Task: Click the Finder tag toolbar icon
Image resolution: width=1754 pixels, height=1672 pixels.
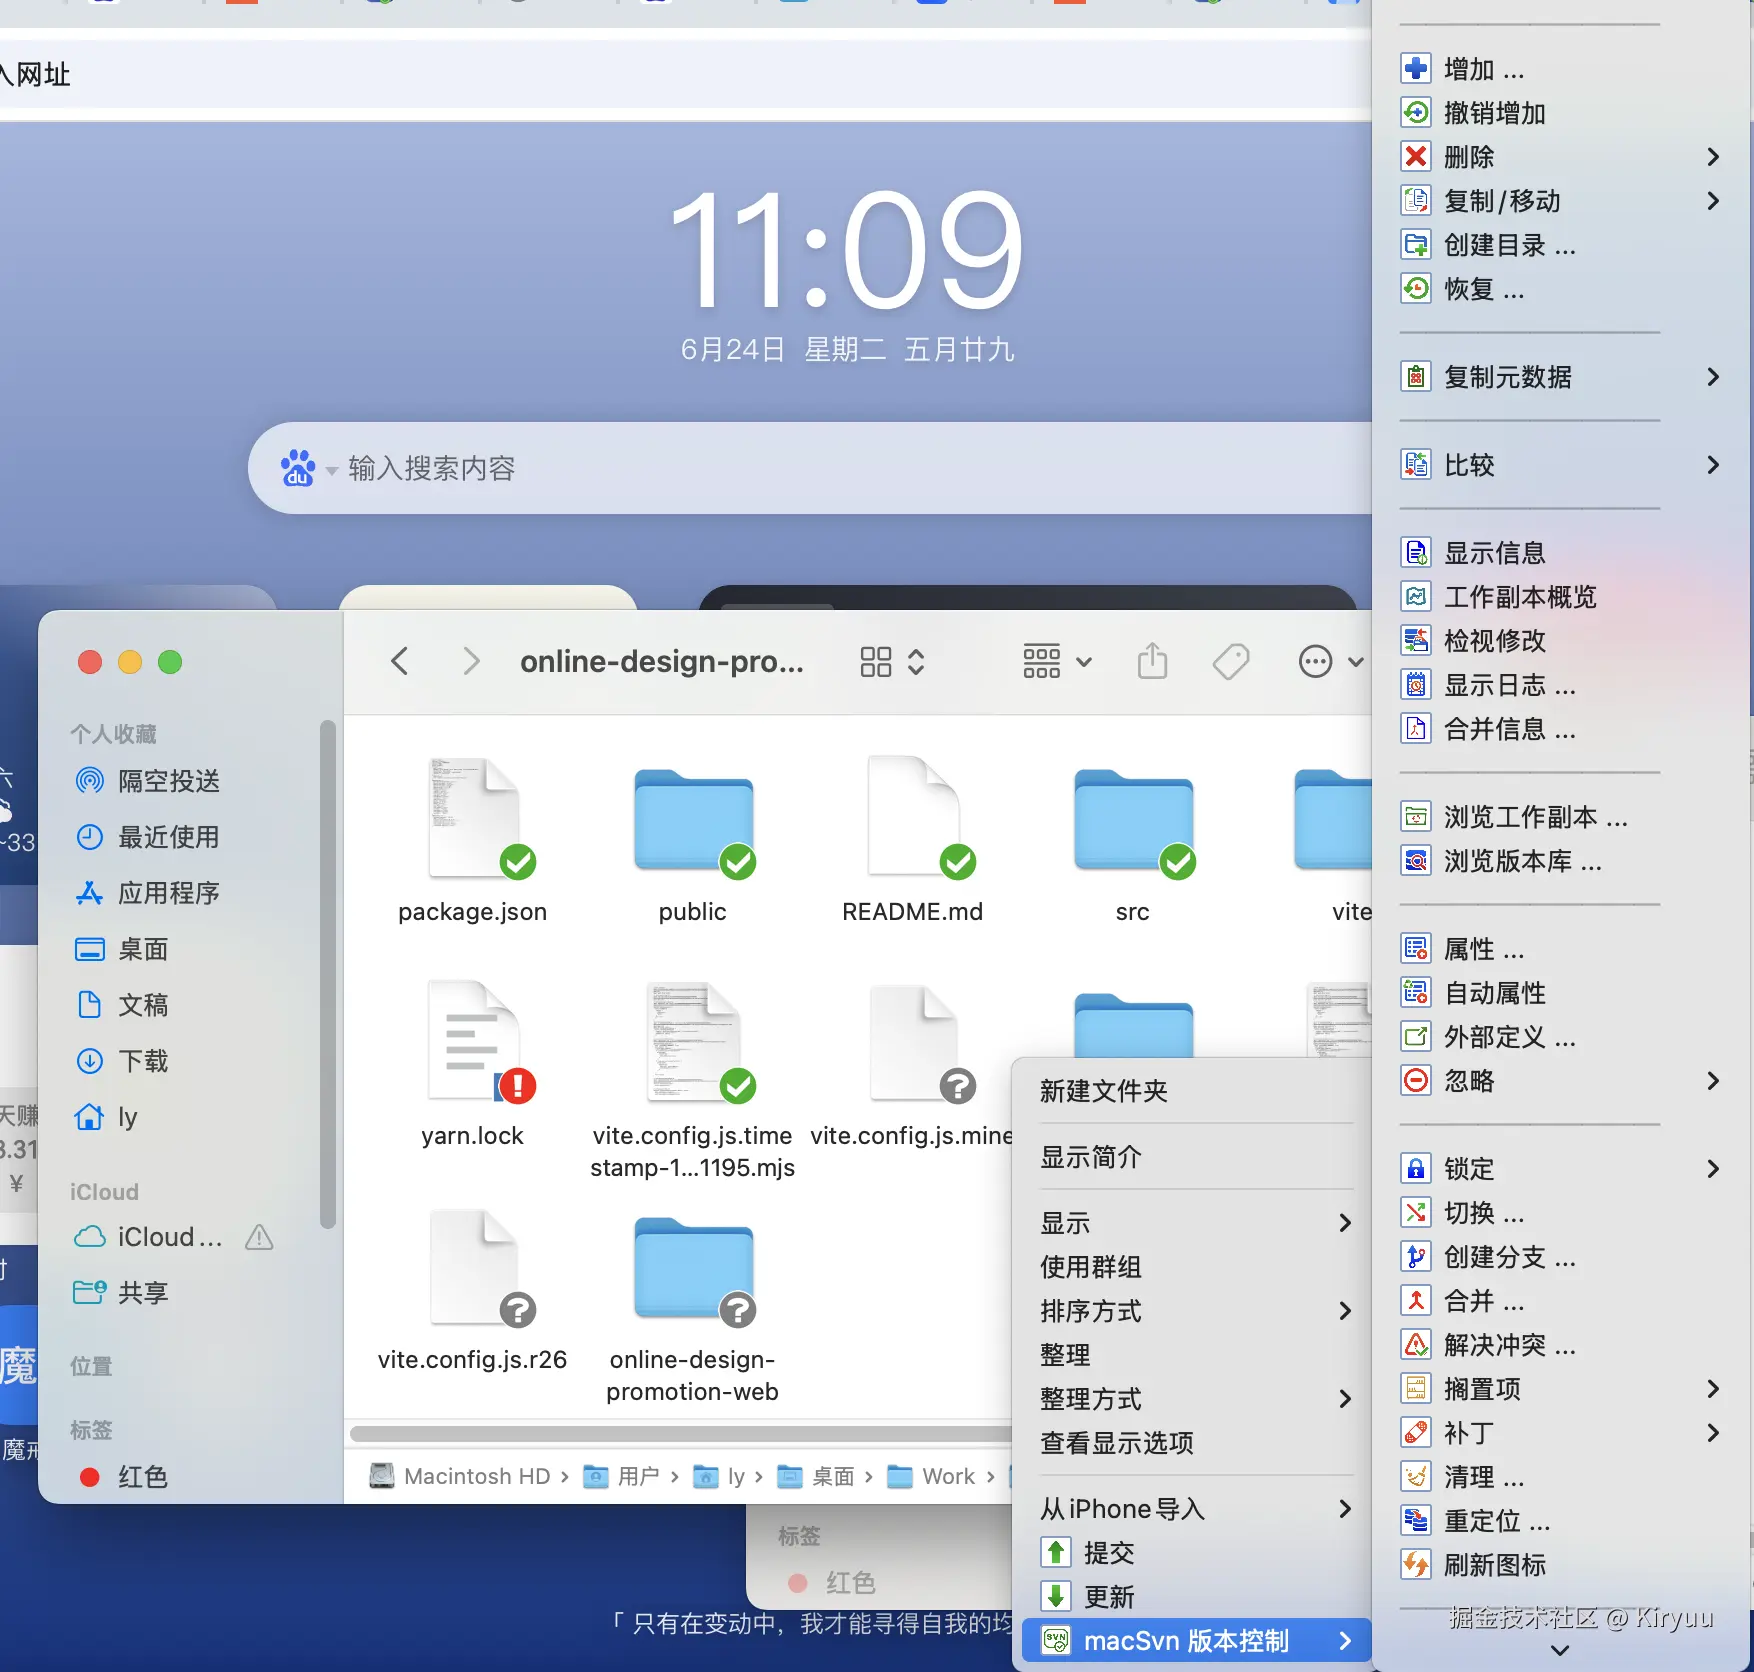Action: click(1231, 661)
